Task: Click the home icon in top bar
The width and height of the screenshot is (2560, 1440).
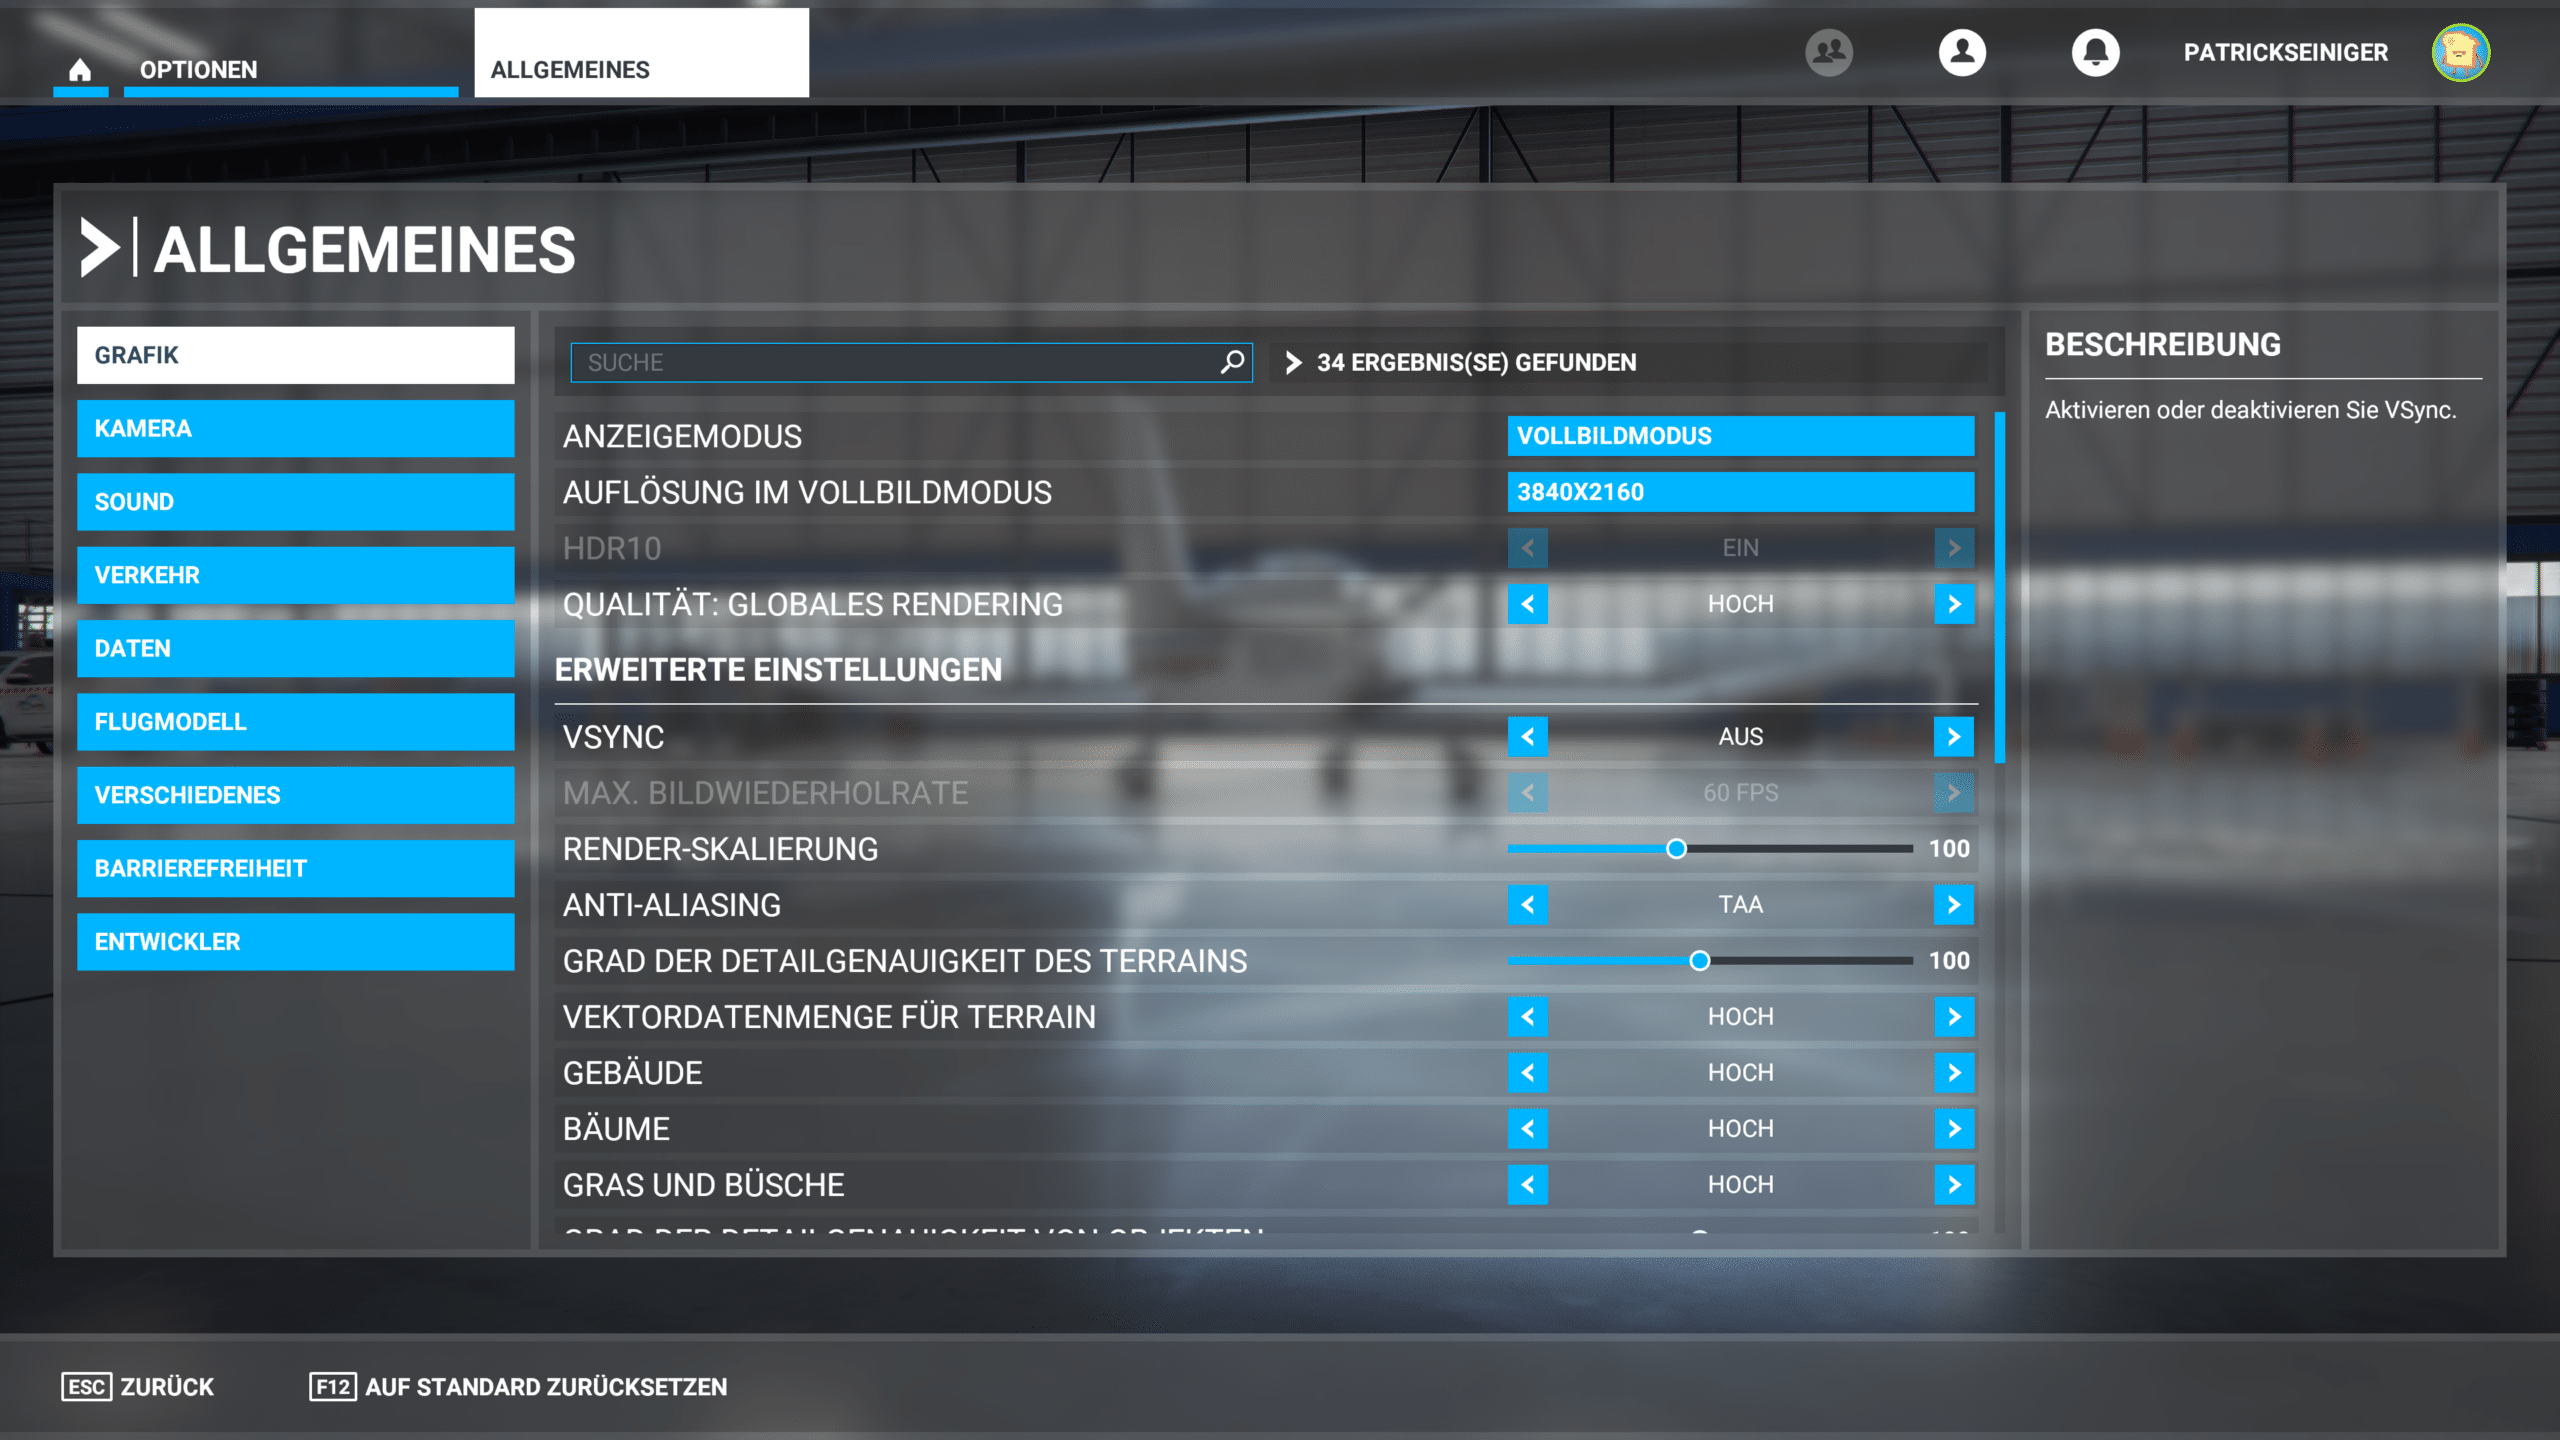Action: pos(80,69)
